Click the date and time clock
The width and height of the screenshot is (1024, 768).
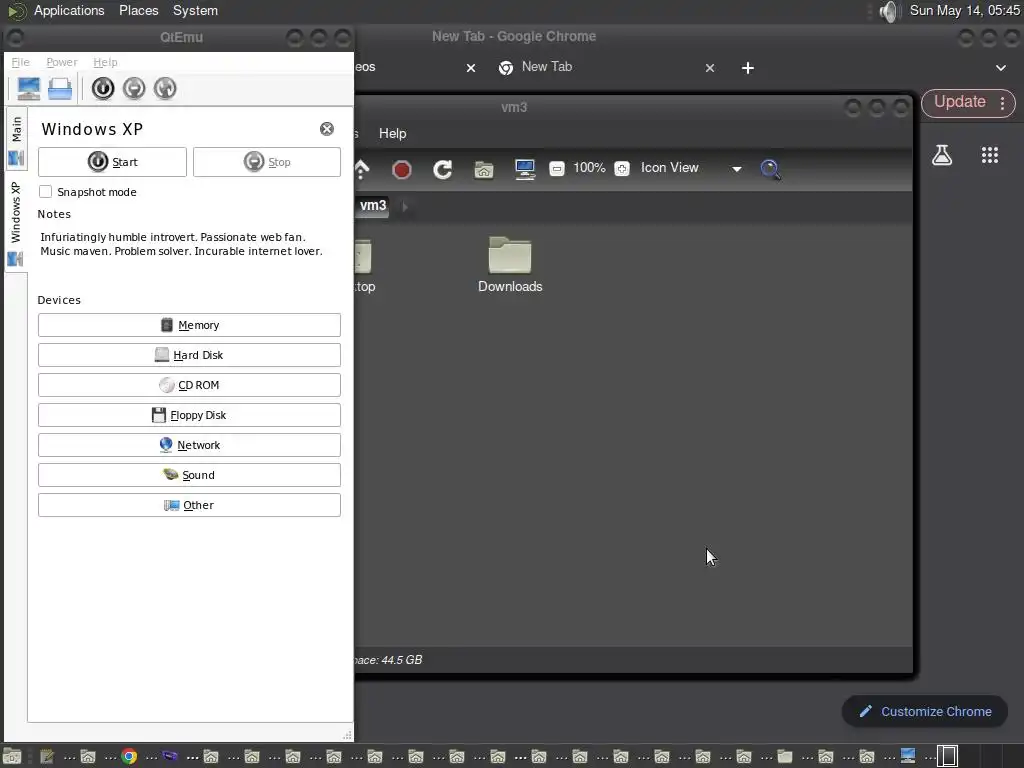[x=965, y=10]
